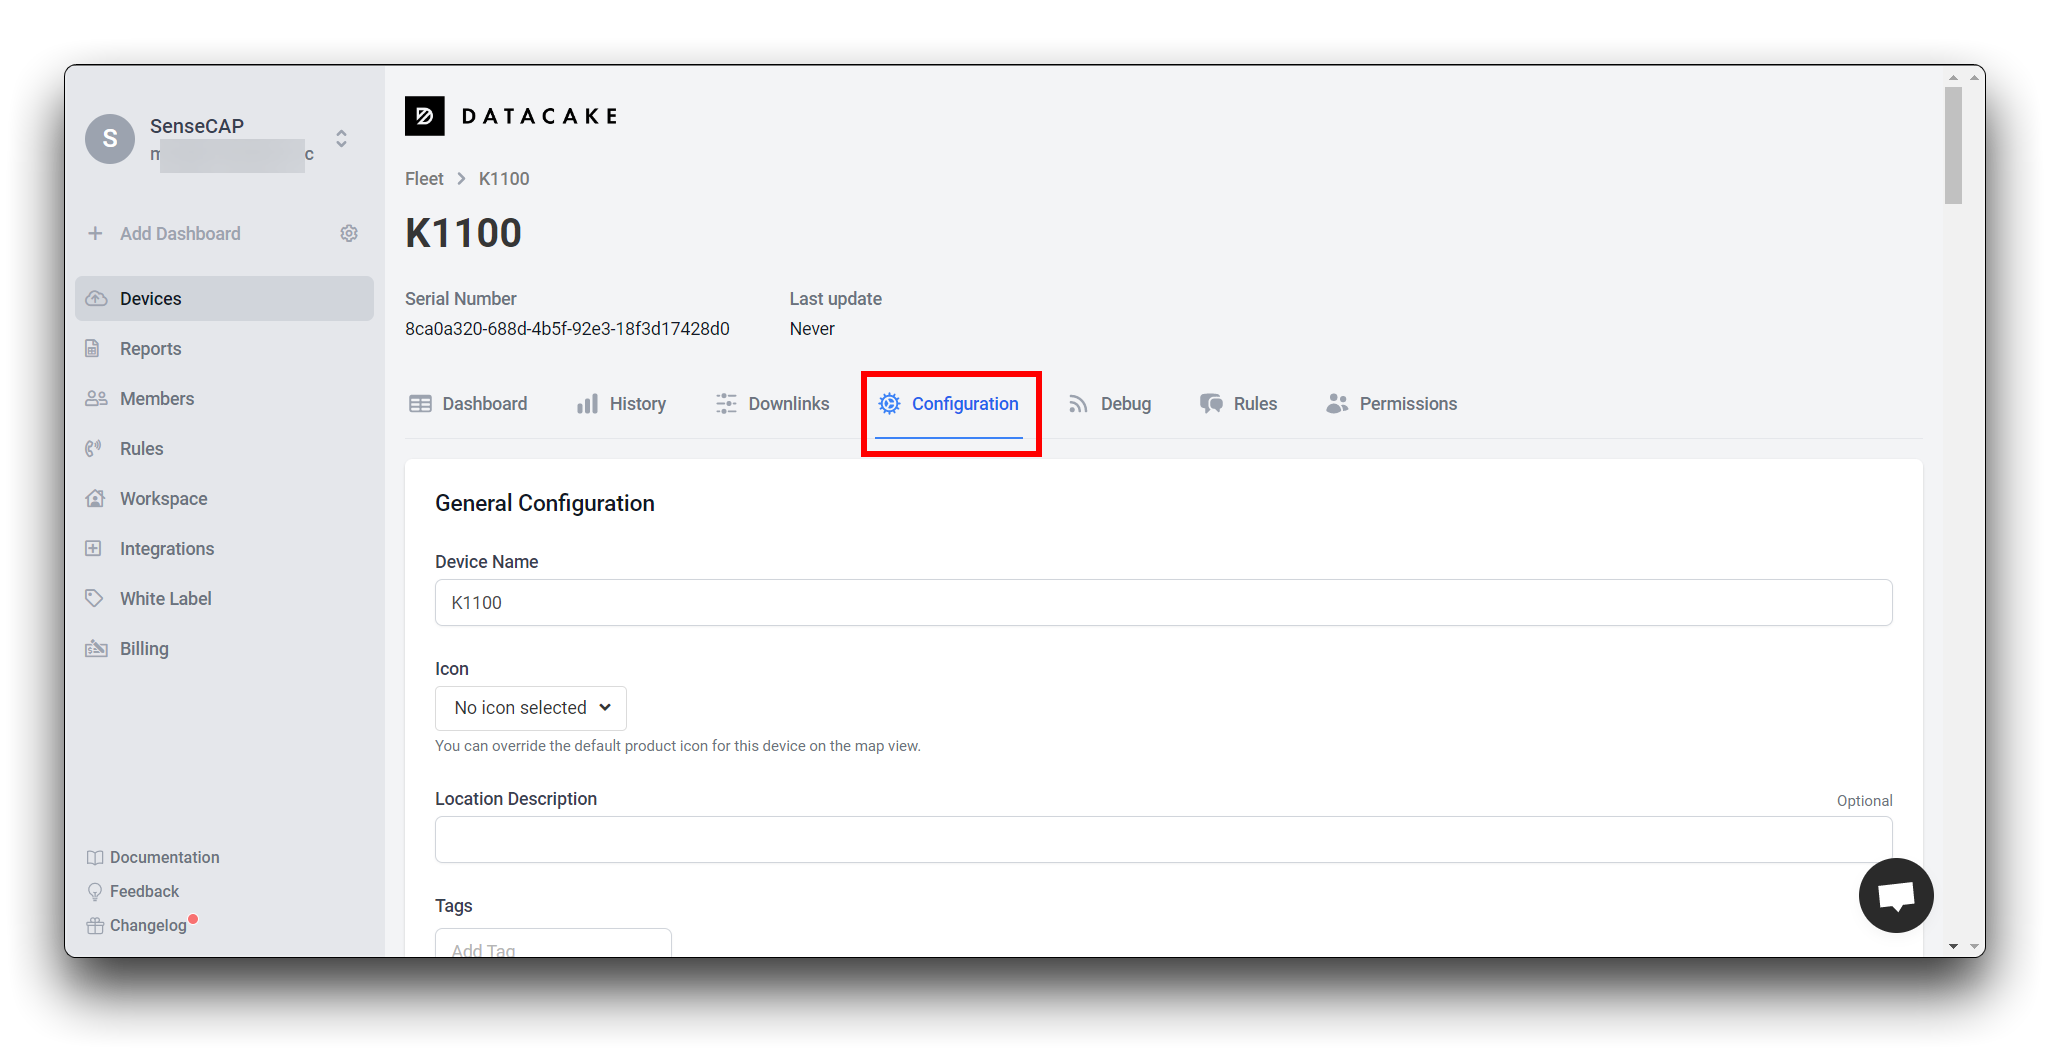Open Members in the sidebar
The image size is (2050, 1054).
(x=224, y=398)
